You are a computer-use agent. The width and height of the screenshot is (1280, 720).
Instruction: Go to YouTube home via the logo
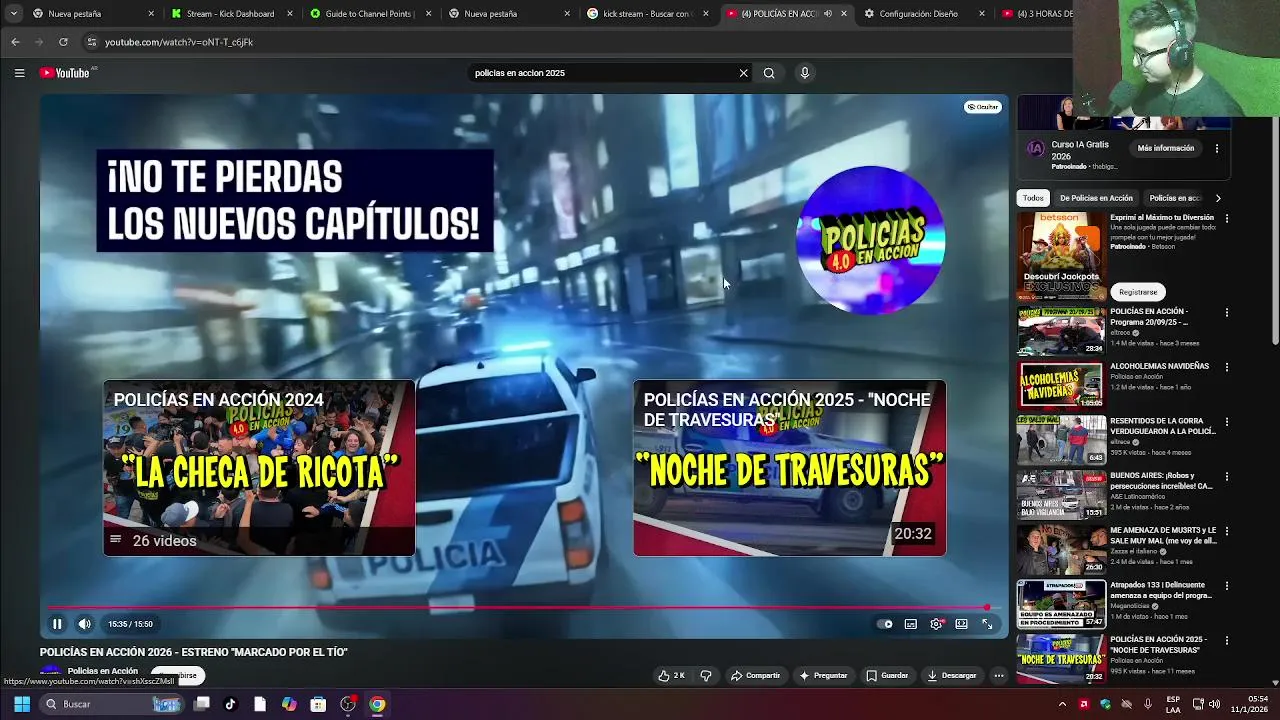pyautogui.click(x=65, y=73)
